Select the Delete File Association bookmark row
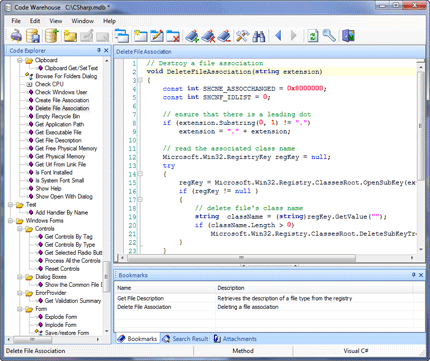 [269, 307]
